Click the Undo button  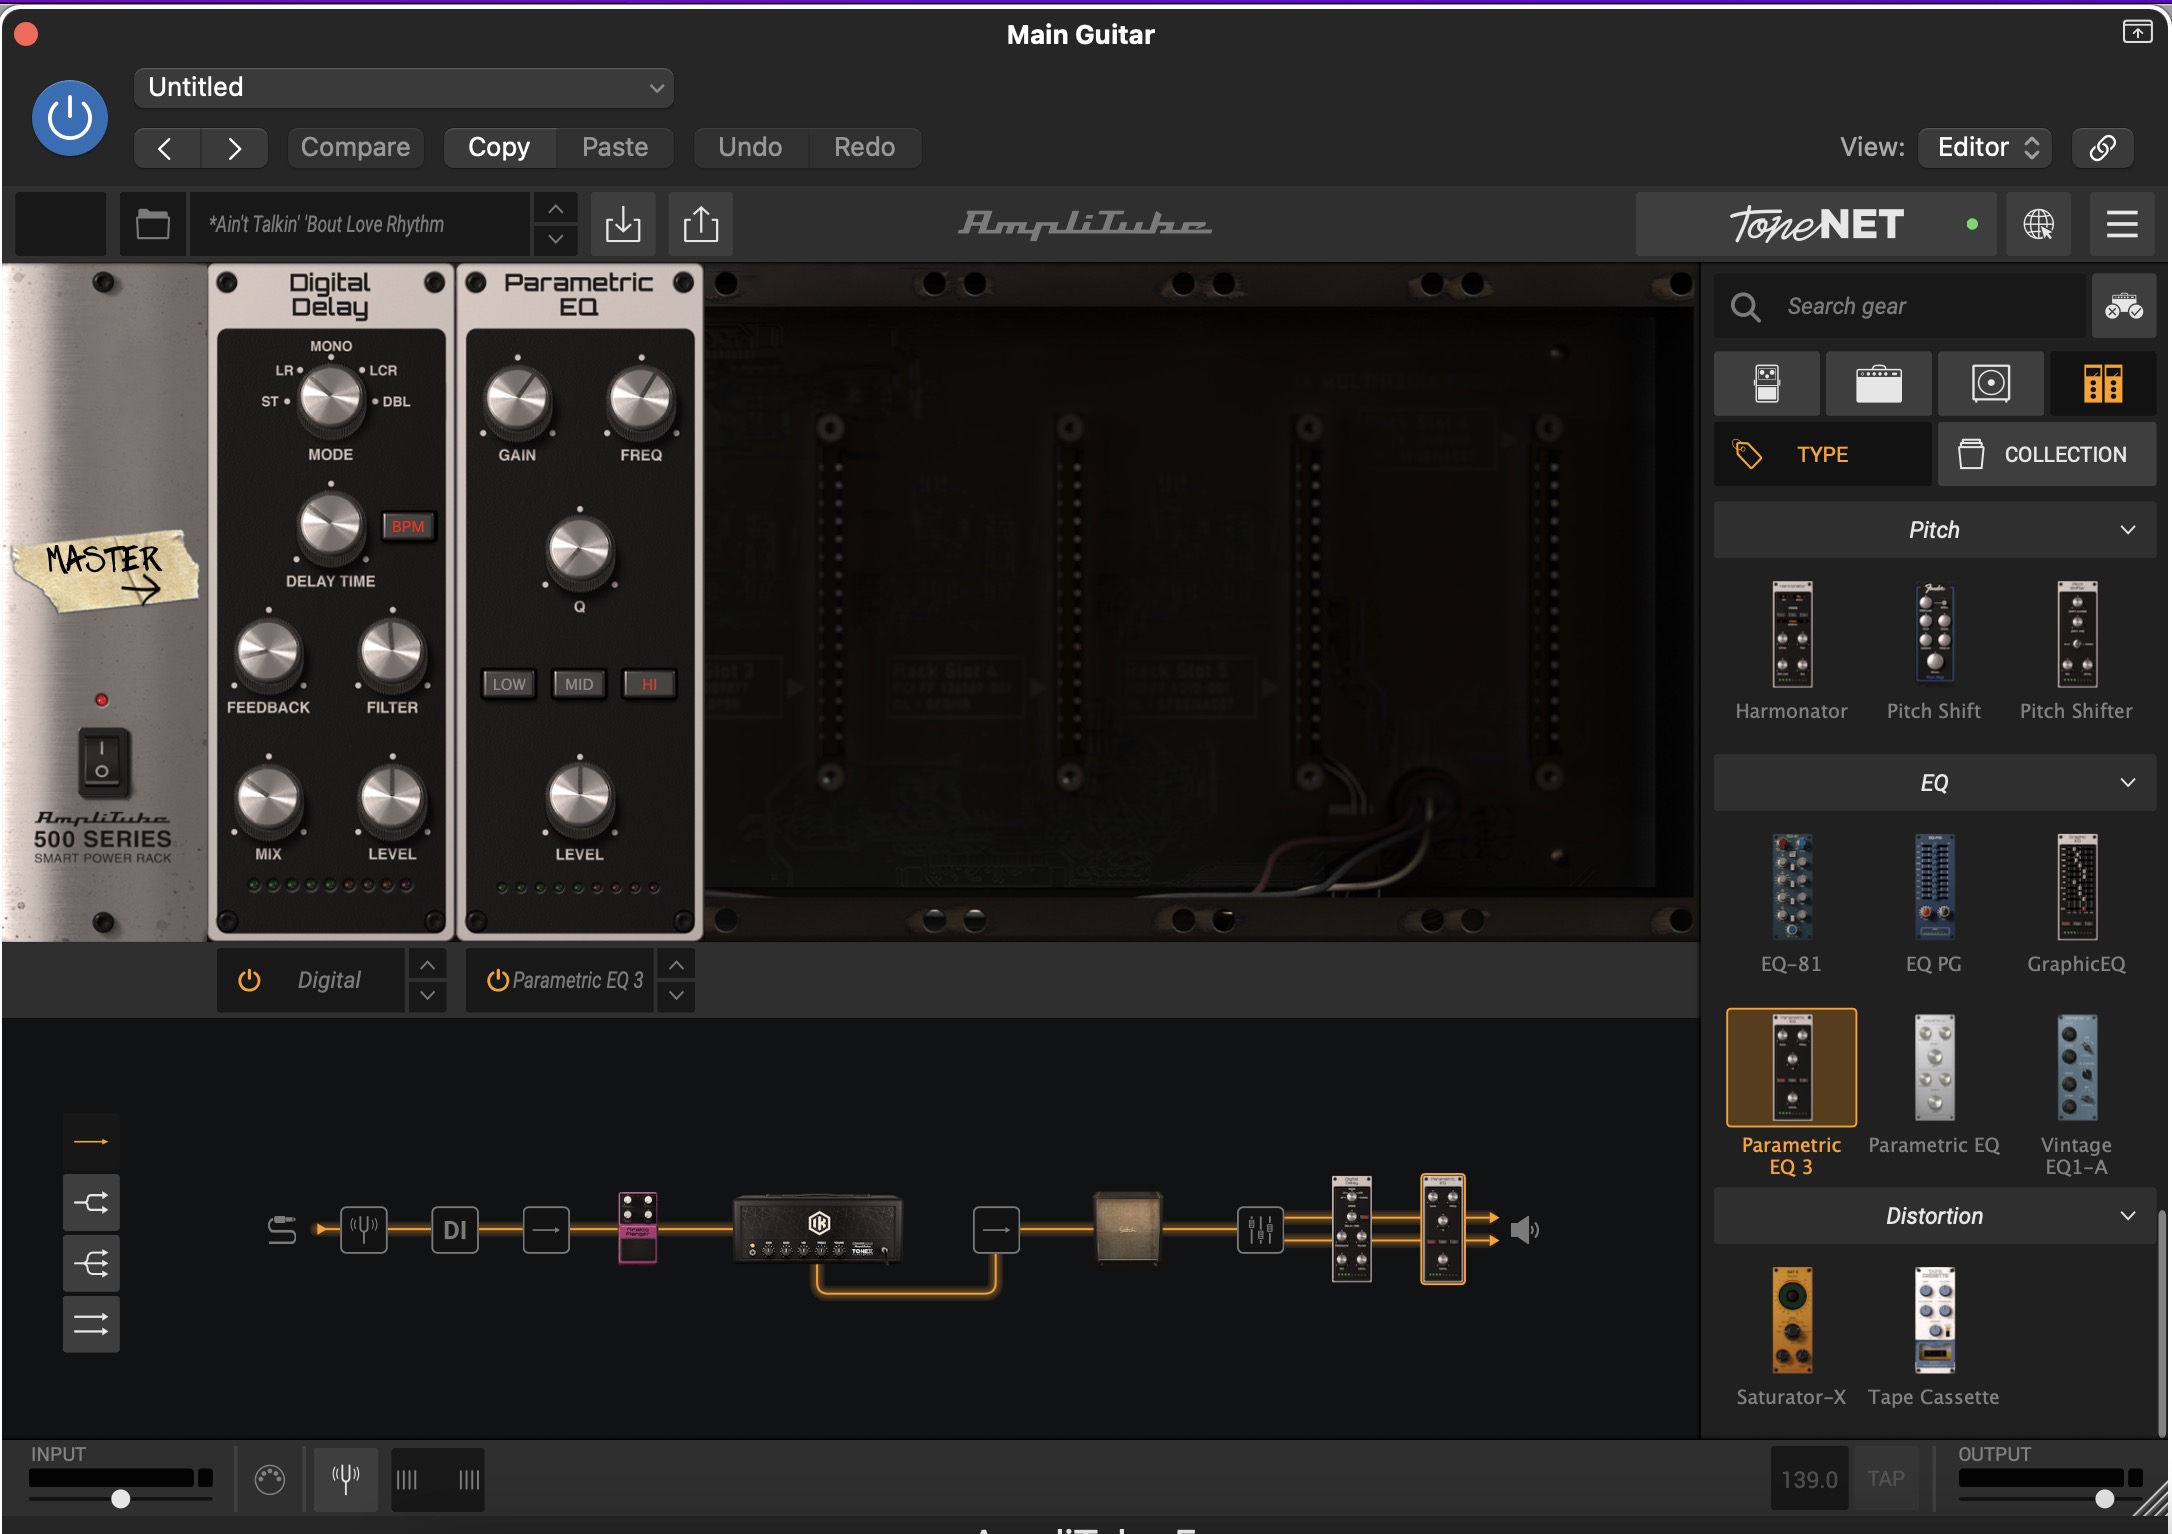pyautogui.click(x=750, y=148)
